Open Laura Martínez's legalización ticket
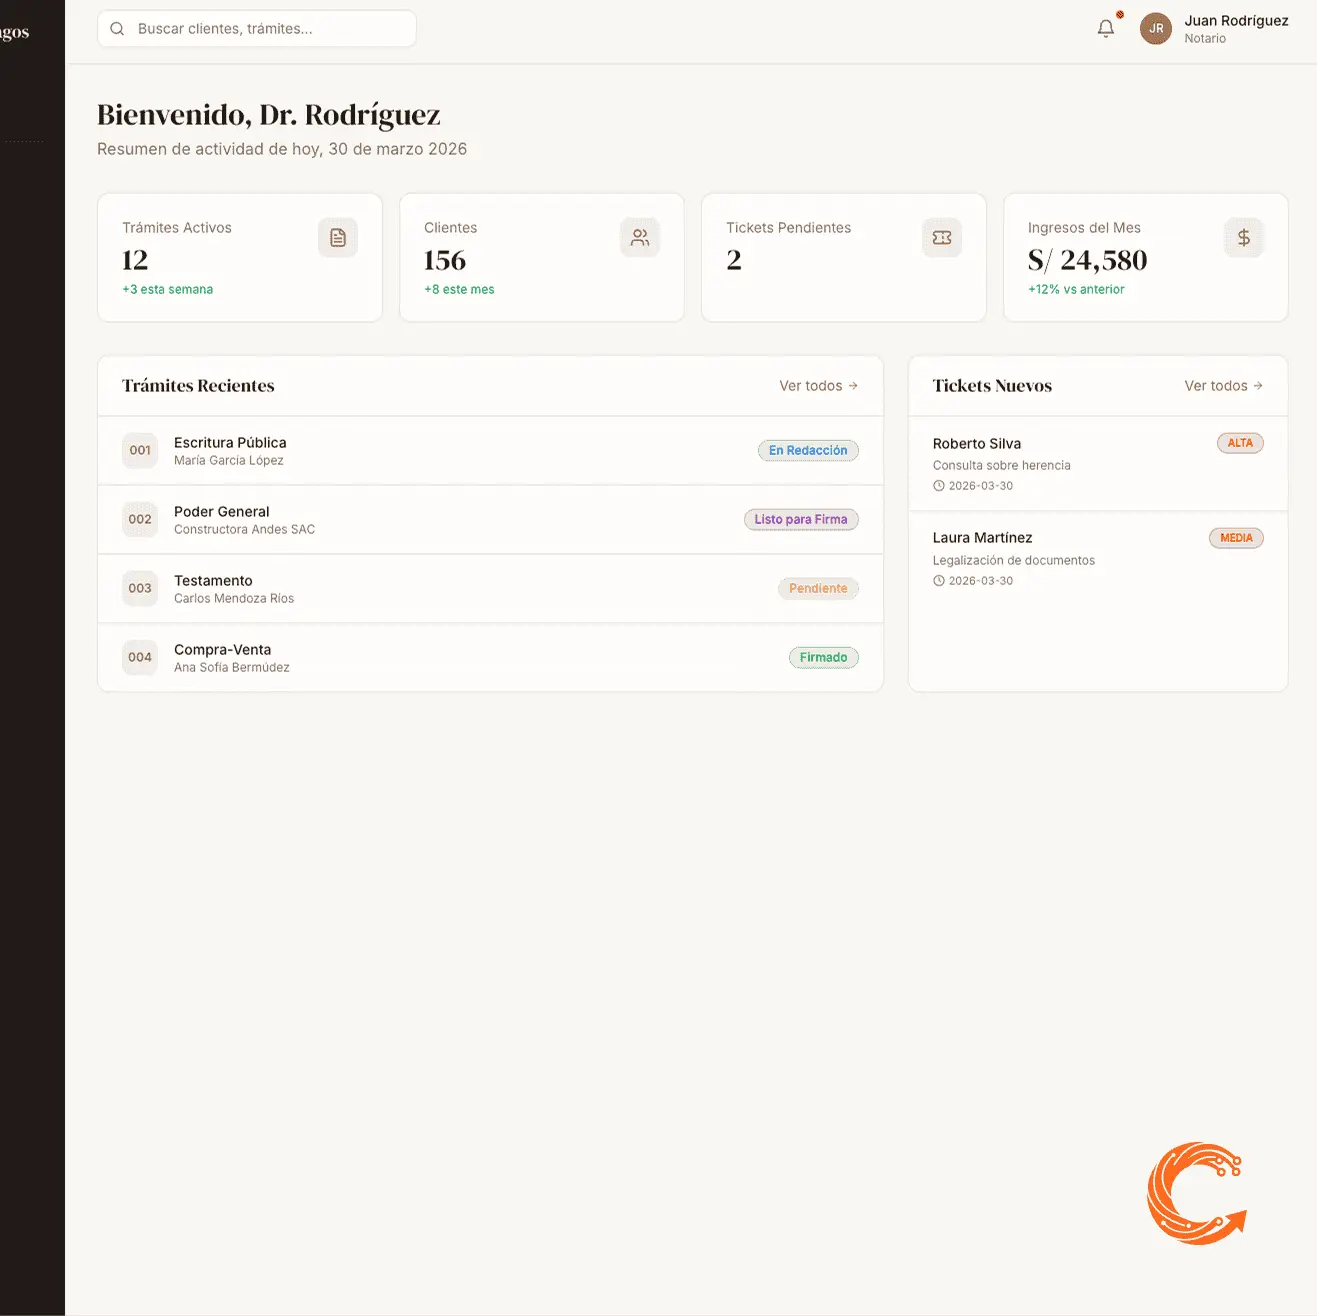Viewport: 1317px width, 1316px height. click(1097, 558)
